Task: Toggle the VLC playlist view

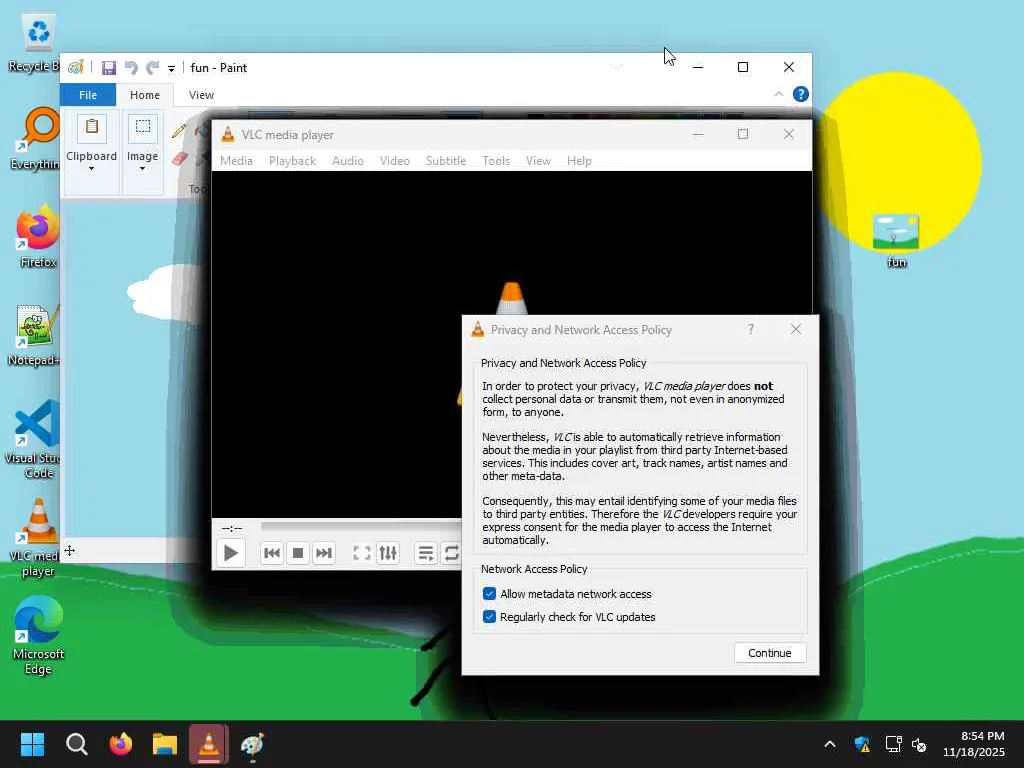Action: [426, 553]
